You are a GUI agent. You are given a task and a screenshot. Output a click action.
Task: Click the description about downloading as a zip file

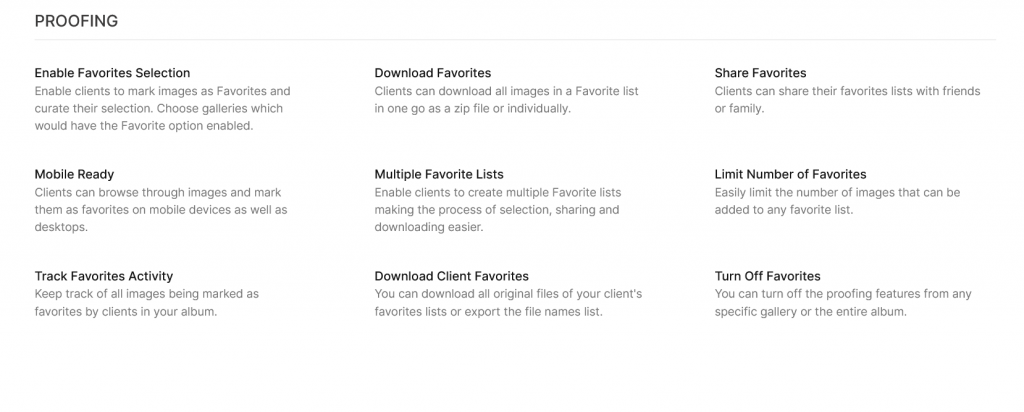pos(506,100)
